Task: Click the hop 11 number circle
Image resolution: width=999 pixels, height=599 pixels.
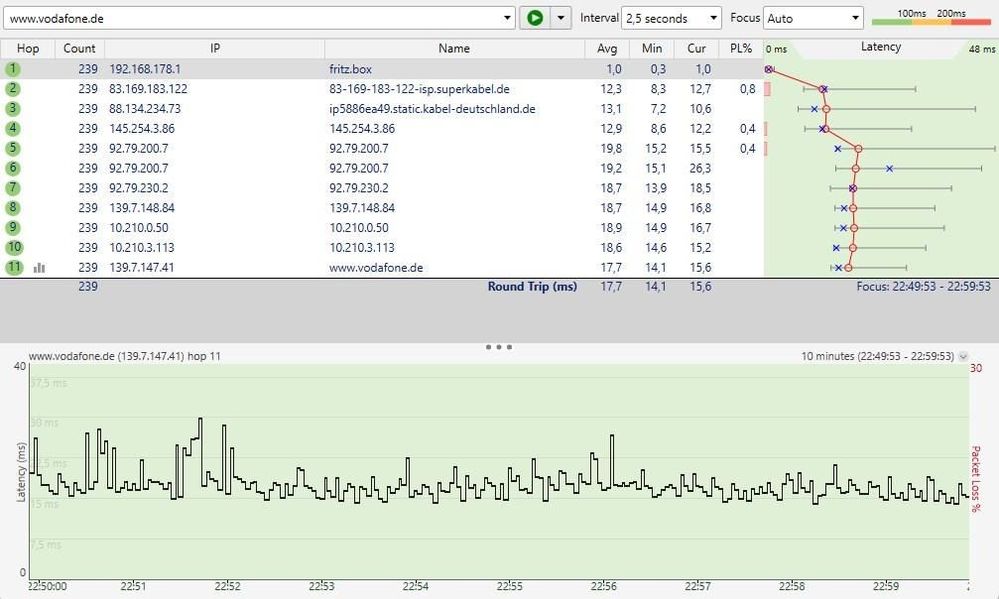Action: click(x=12, y=268)
